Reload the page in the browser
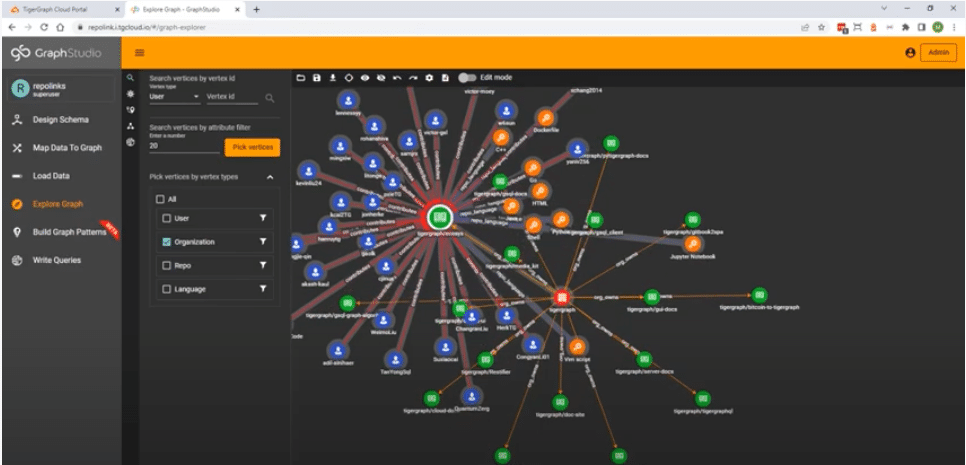 click(44, 27)
